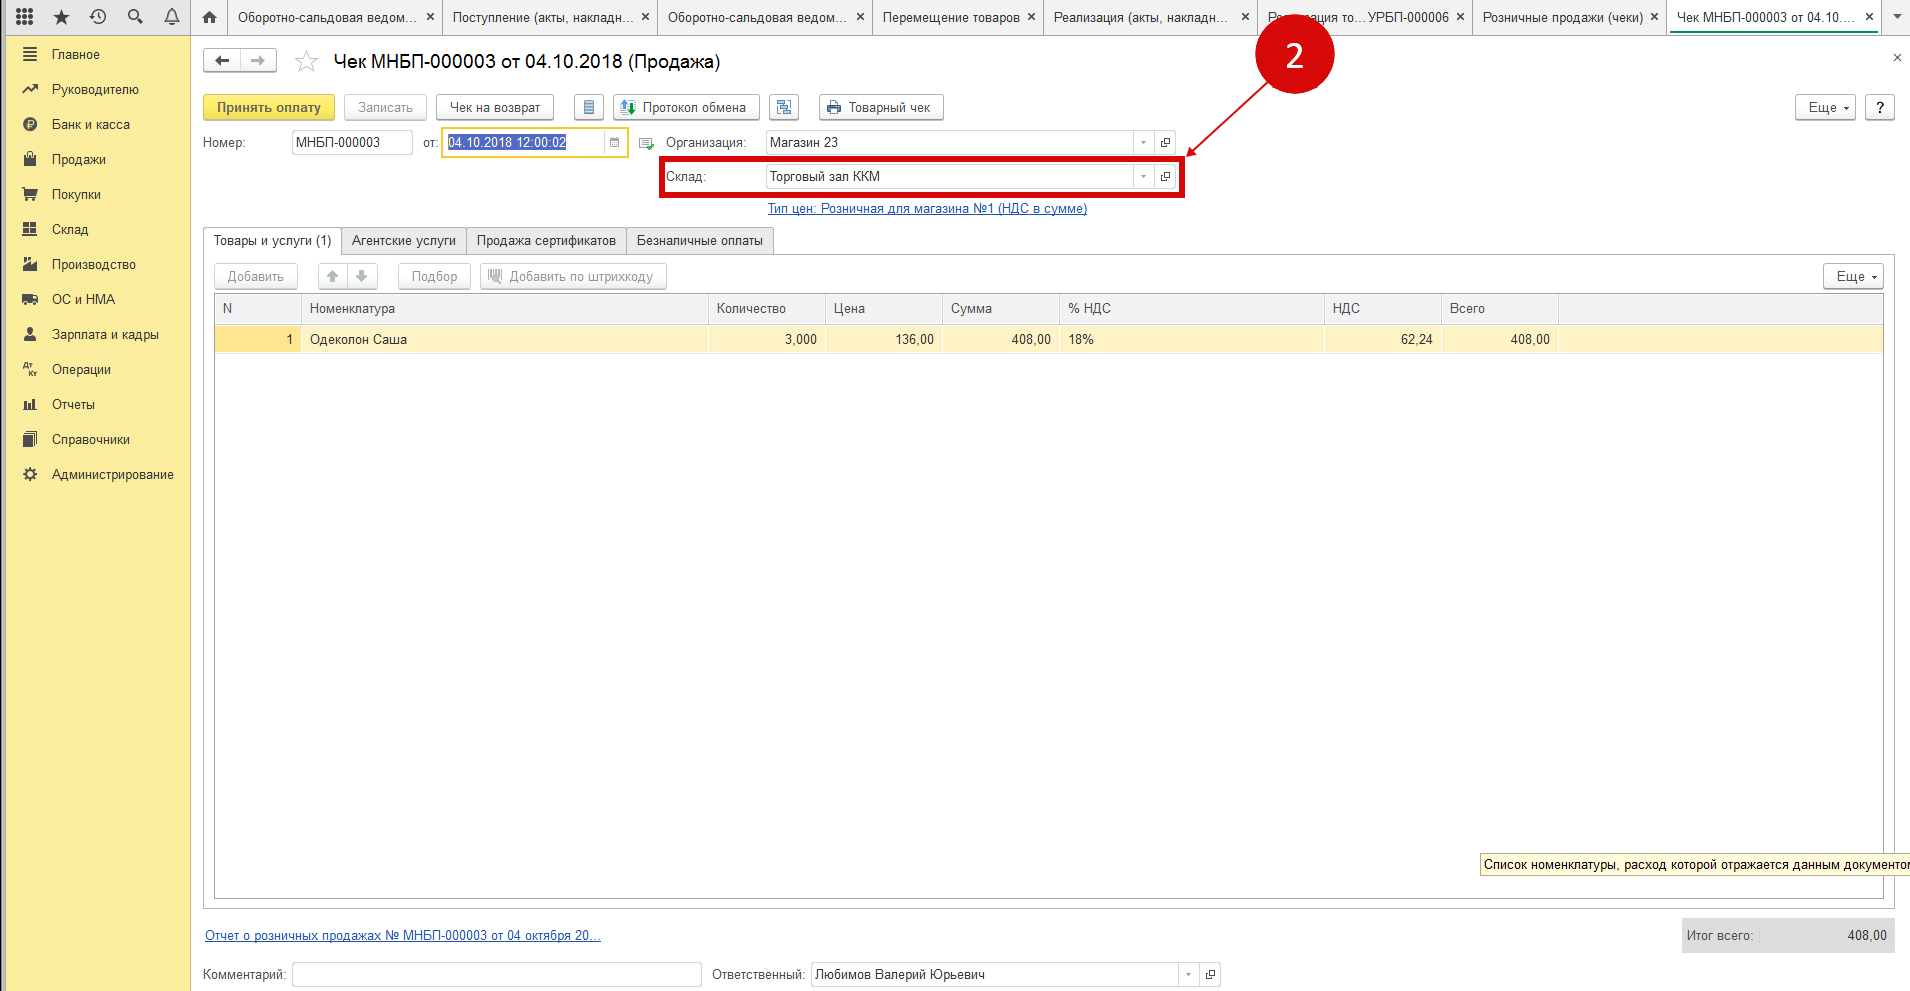The height and width of the screenshot is (991, 1910).
Task: Click related documents structure icon
Action: pos(784,107)
